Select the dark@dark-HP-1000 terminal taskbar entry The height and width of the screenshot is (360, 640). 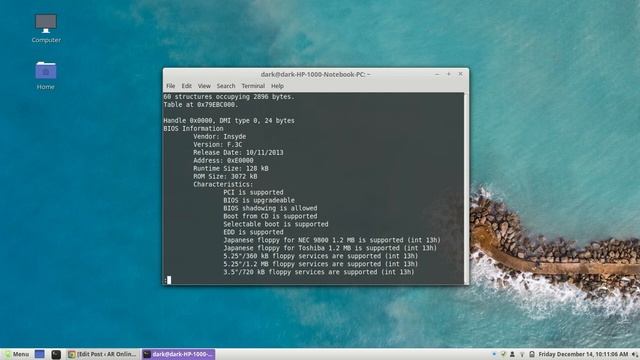[x=178, y=354]
